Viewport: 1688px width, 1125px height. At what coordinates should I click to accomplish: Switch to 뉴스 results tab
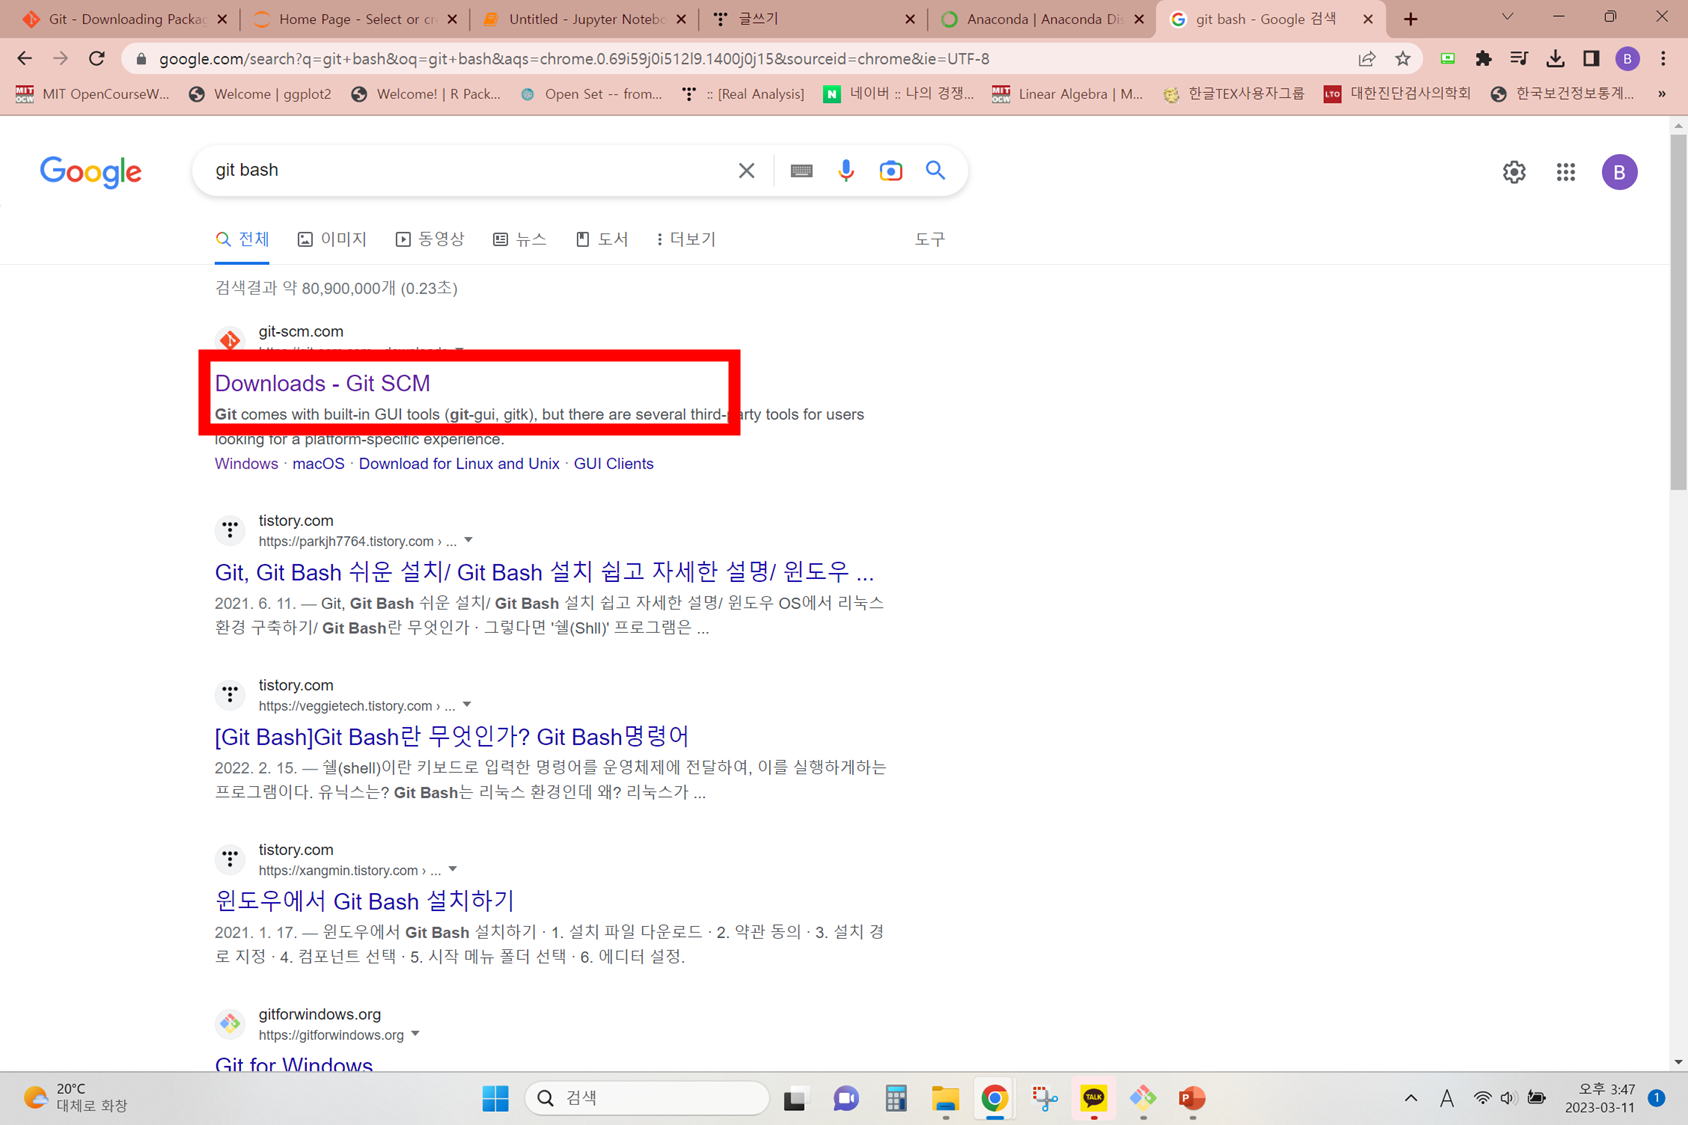(520, 239)
